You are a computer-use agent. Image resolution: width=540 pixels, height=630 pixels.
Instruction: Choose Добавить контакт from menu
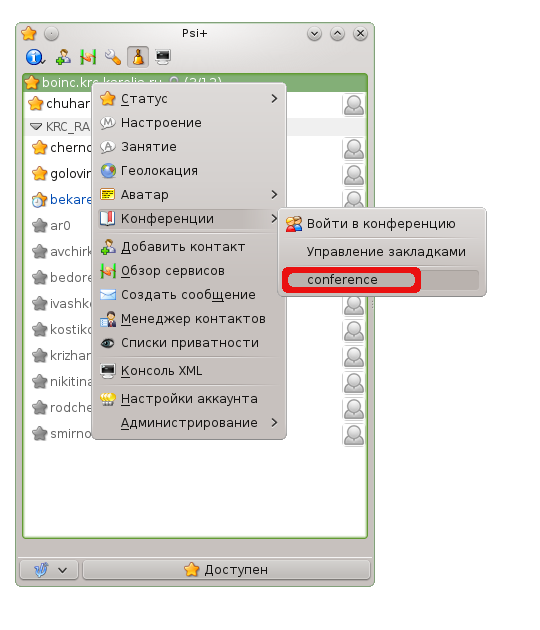pos(189,247)
